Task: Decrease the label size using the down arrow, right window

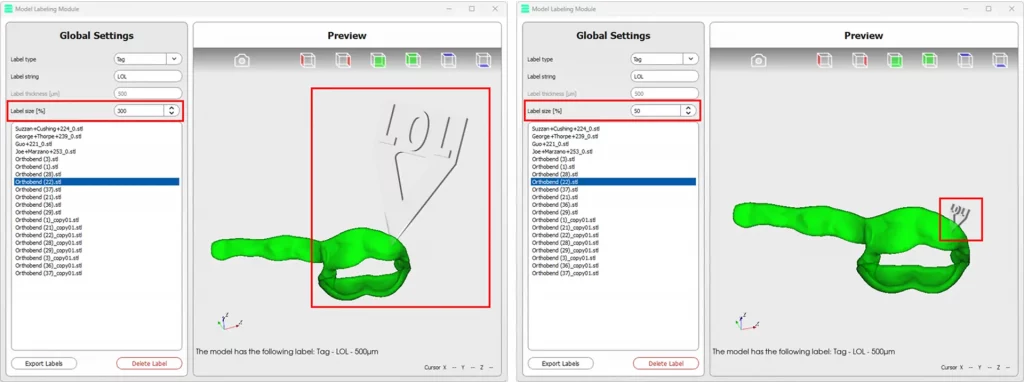Action: (688, 114)
